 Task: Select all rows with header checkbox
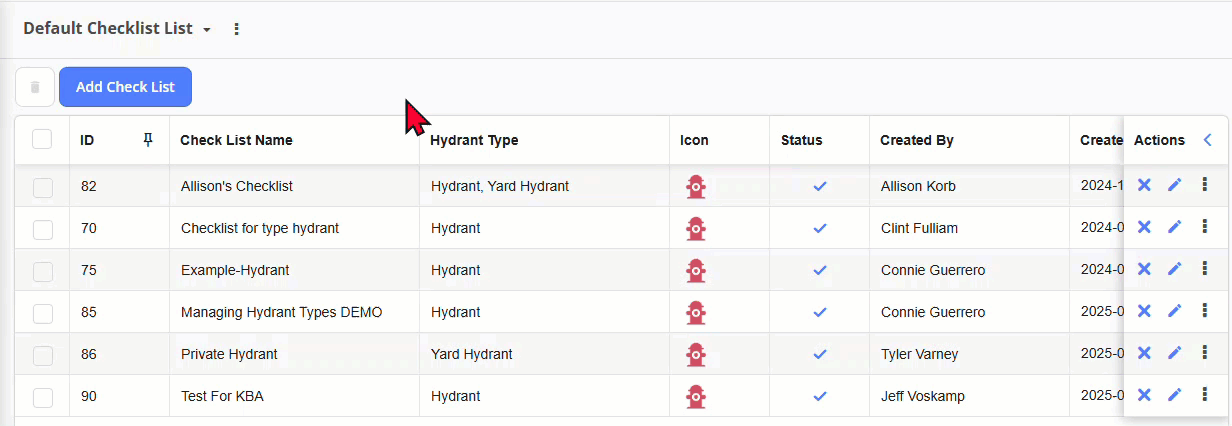pyautogui.click(x=42, y=140)
